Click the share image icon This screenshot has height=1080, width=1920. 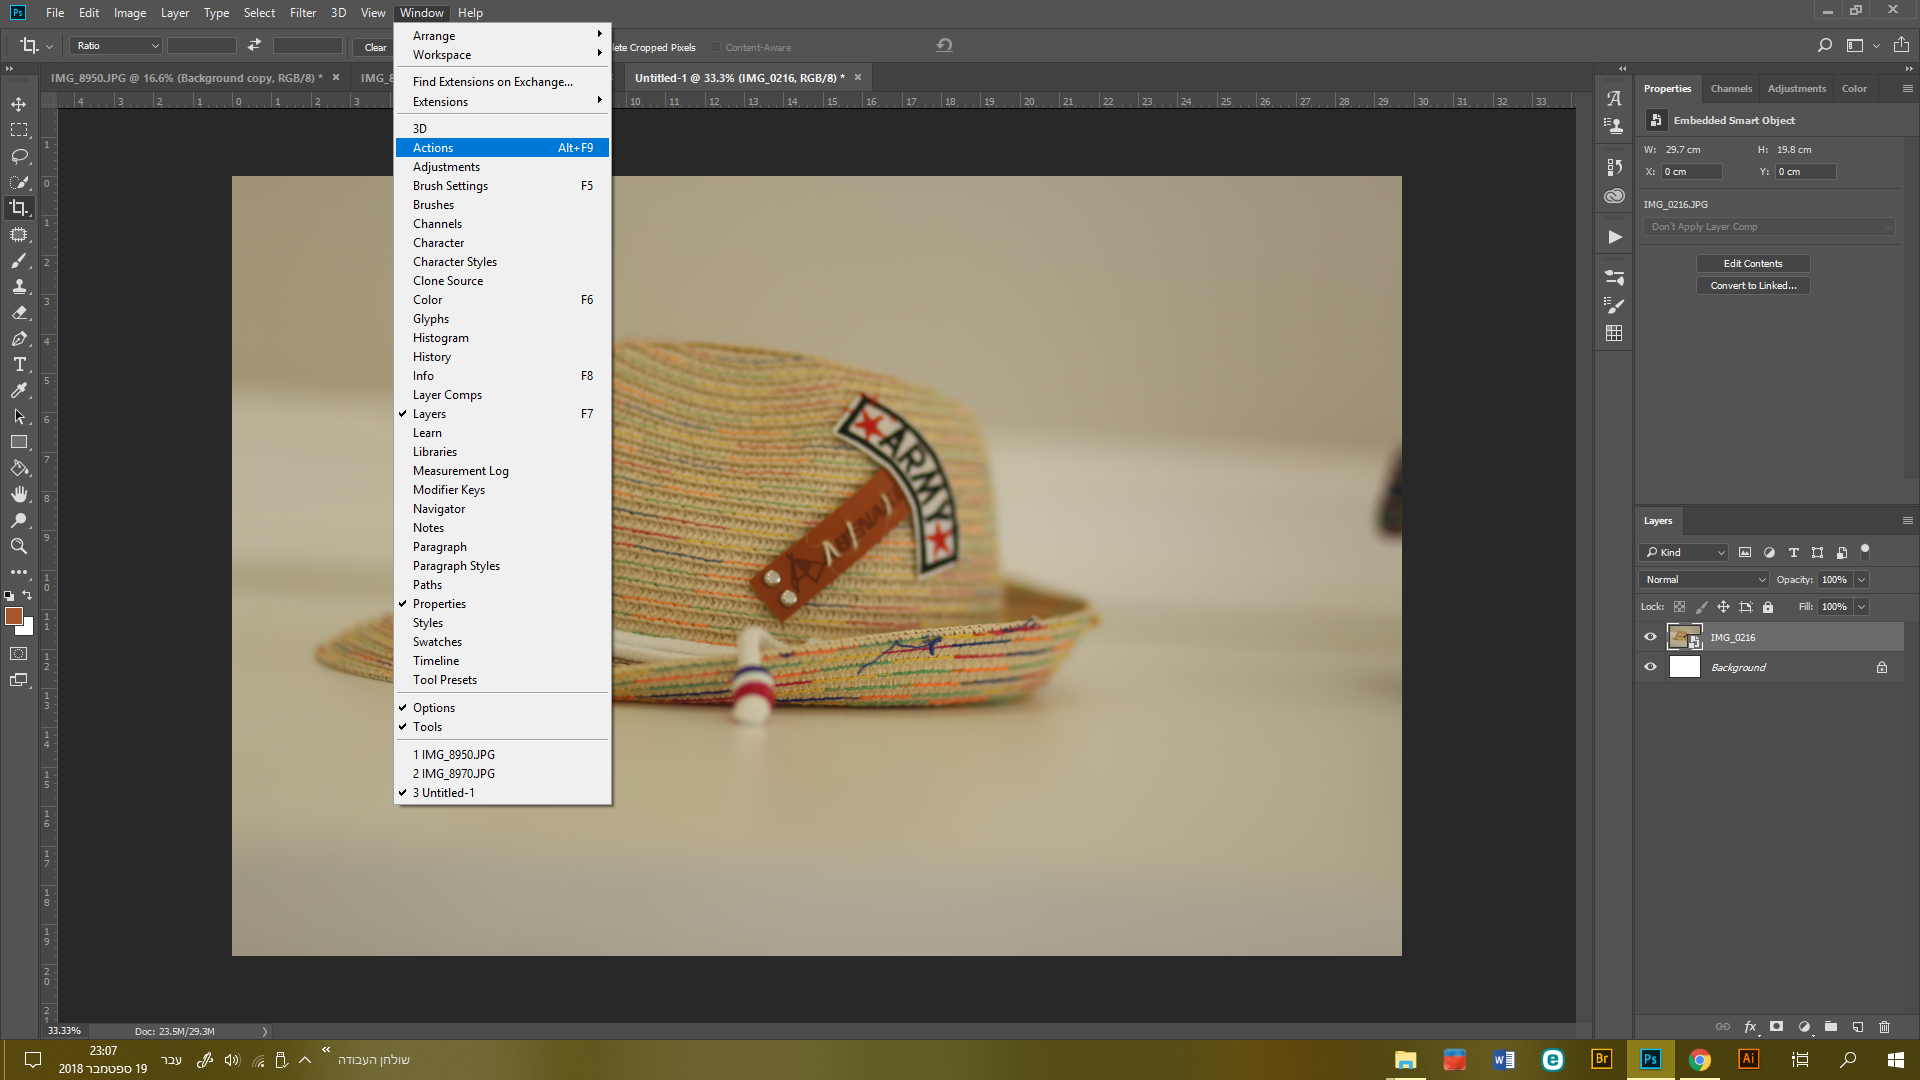(x=1901, y=45)
